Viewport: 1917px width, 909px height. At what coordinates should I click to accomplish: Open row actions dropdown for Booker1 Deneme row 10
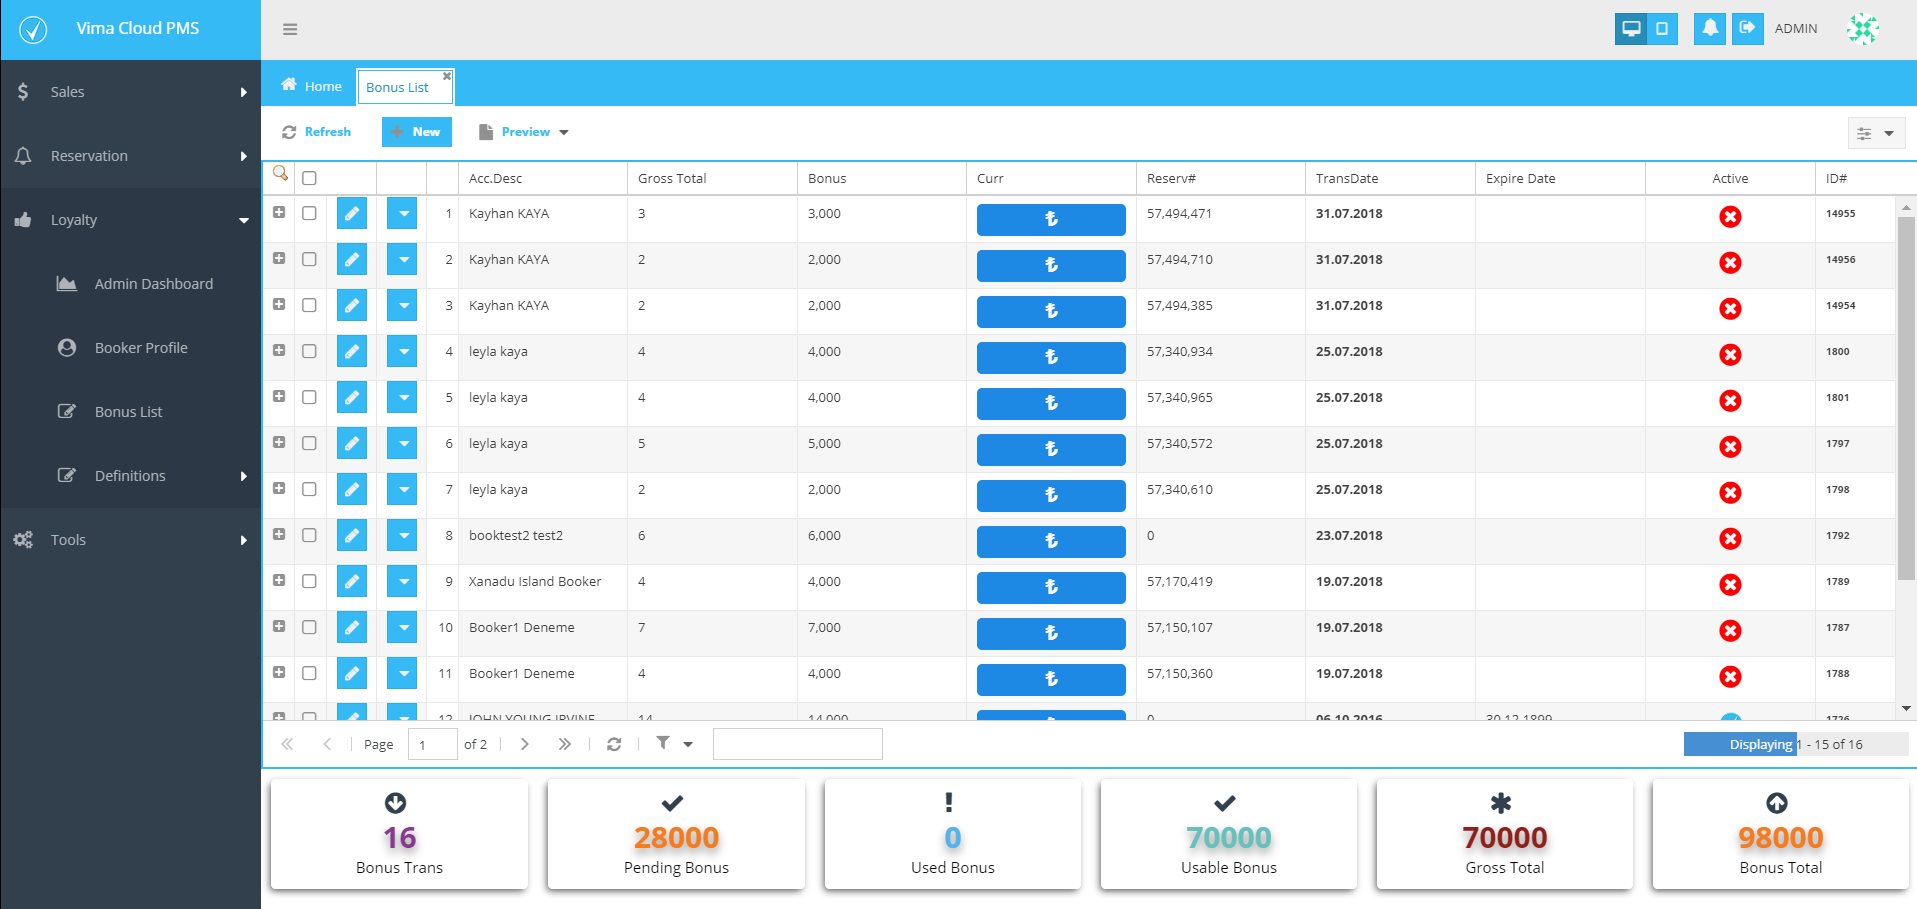[x=402, y=627]
